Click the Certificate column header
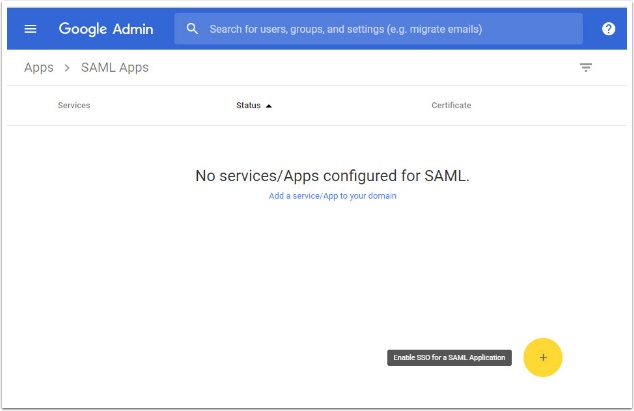The image size is (634, 411). click(x=451, y=105)
